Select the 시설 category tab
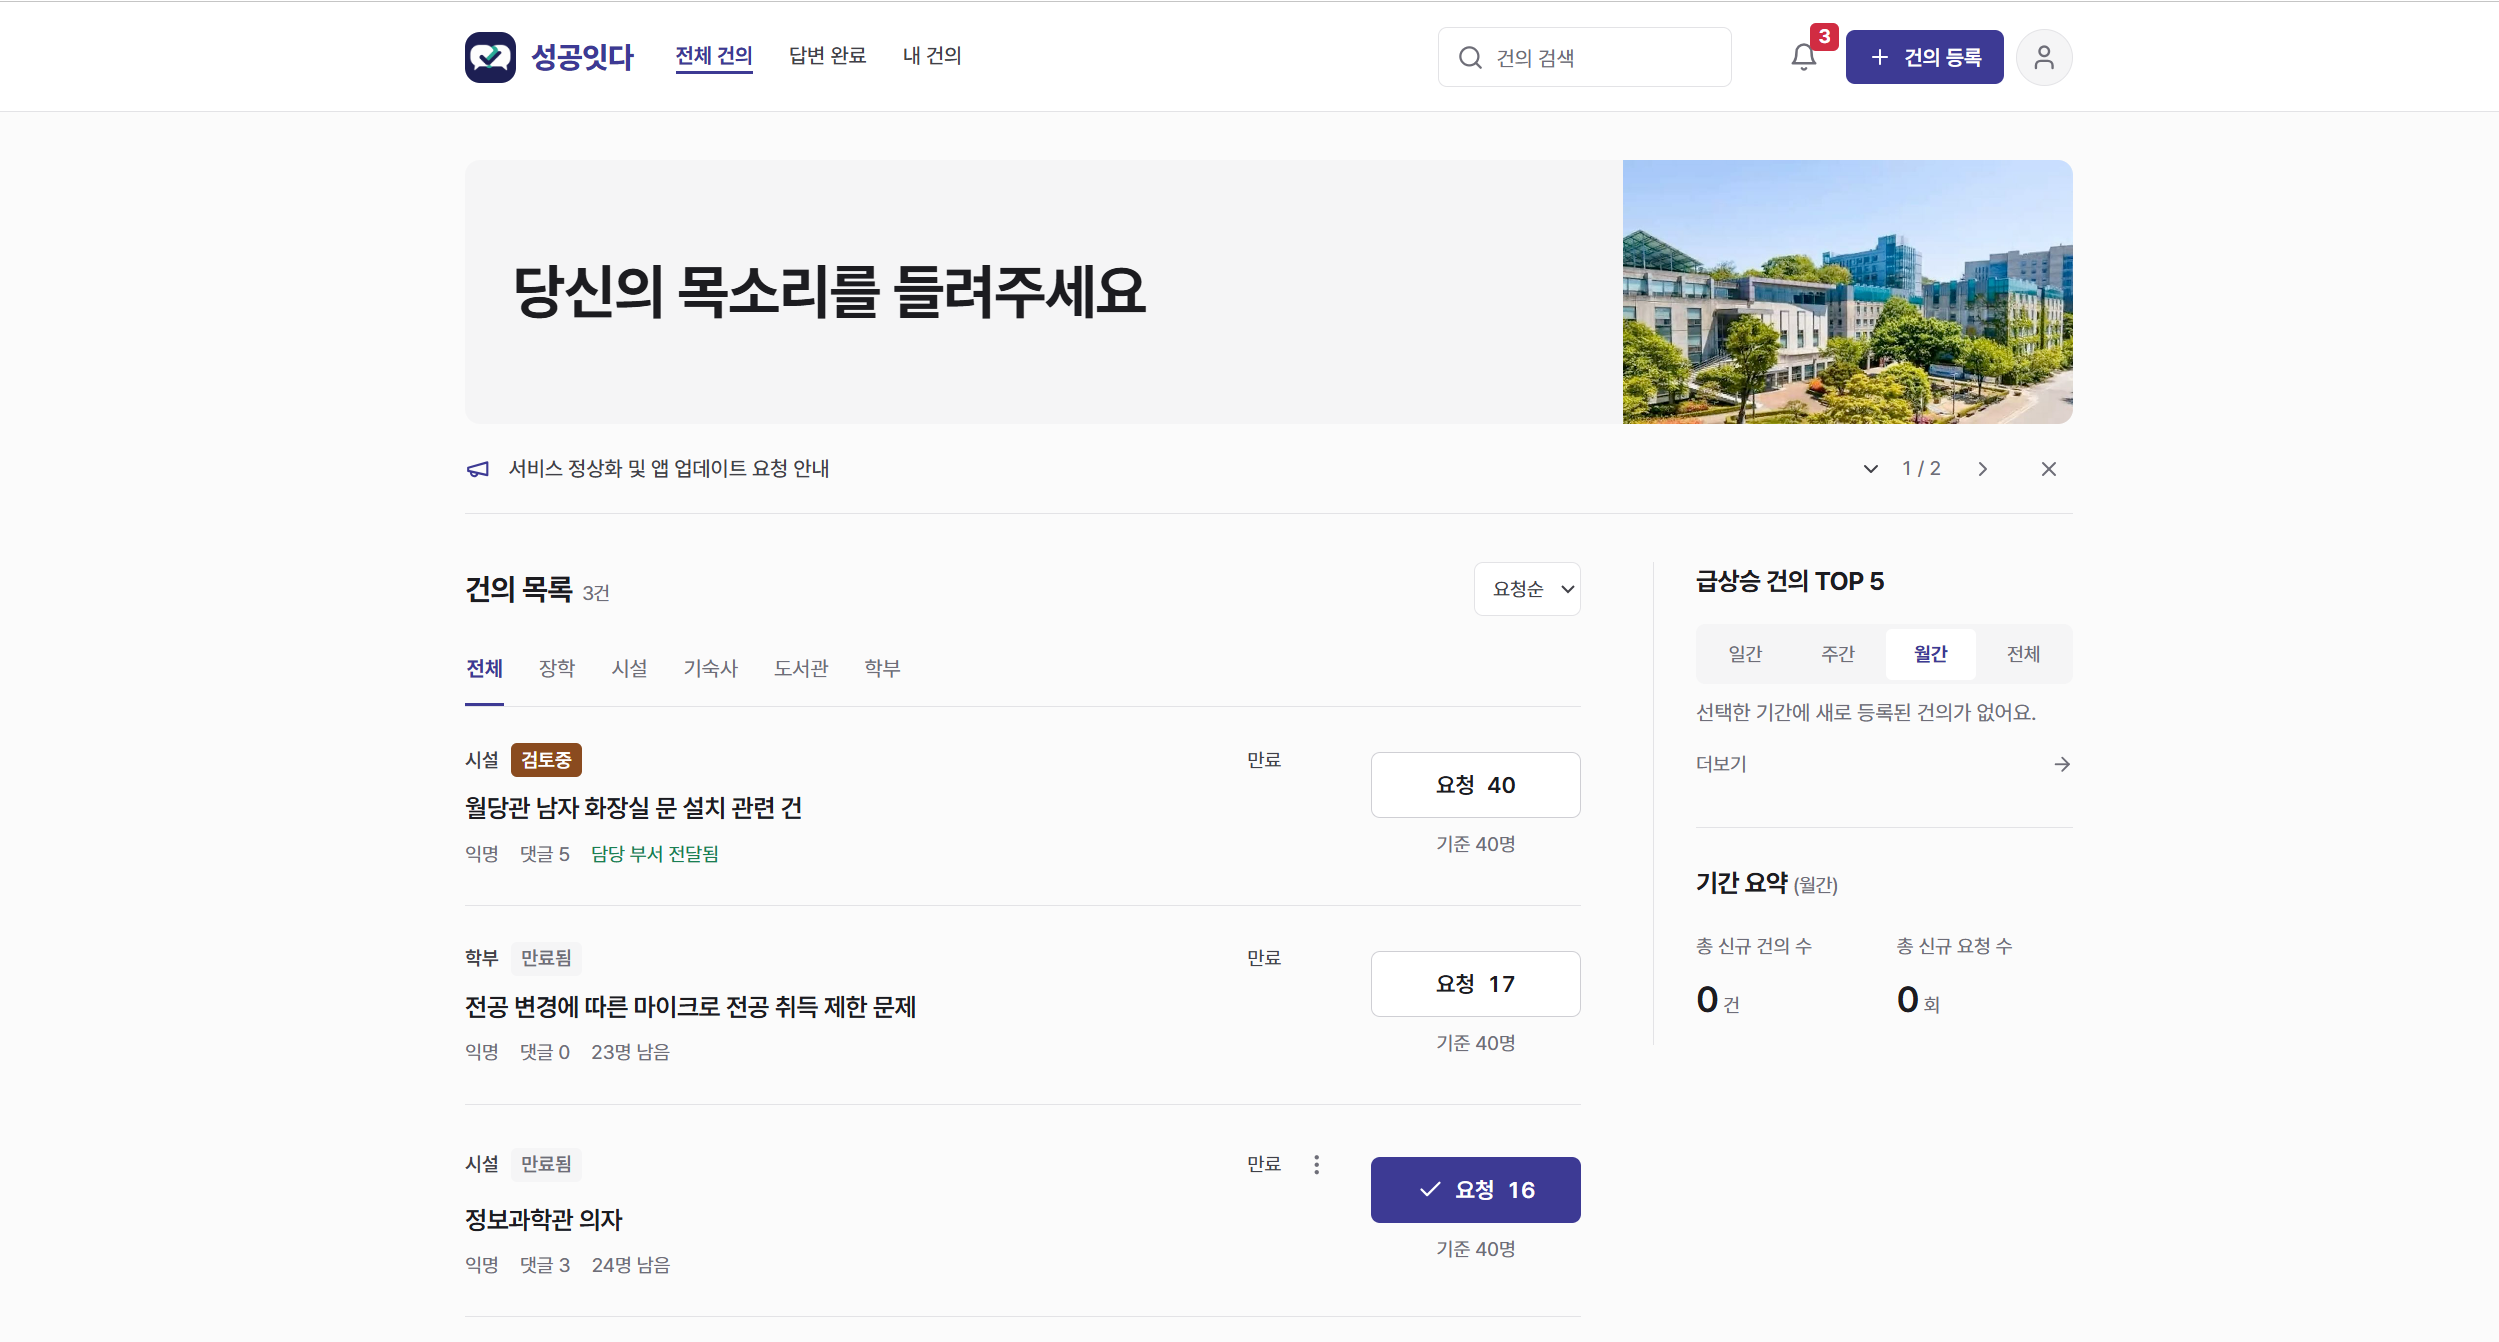2499x1342 pixels. [630, 668]
